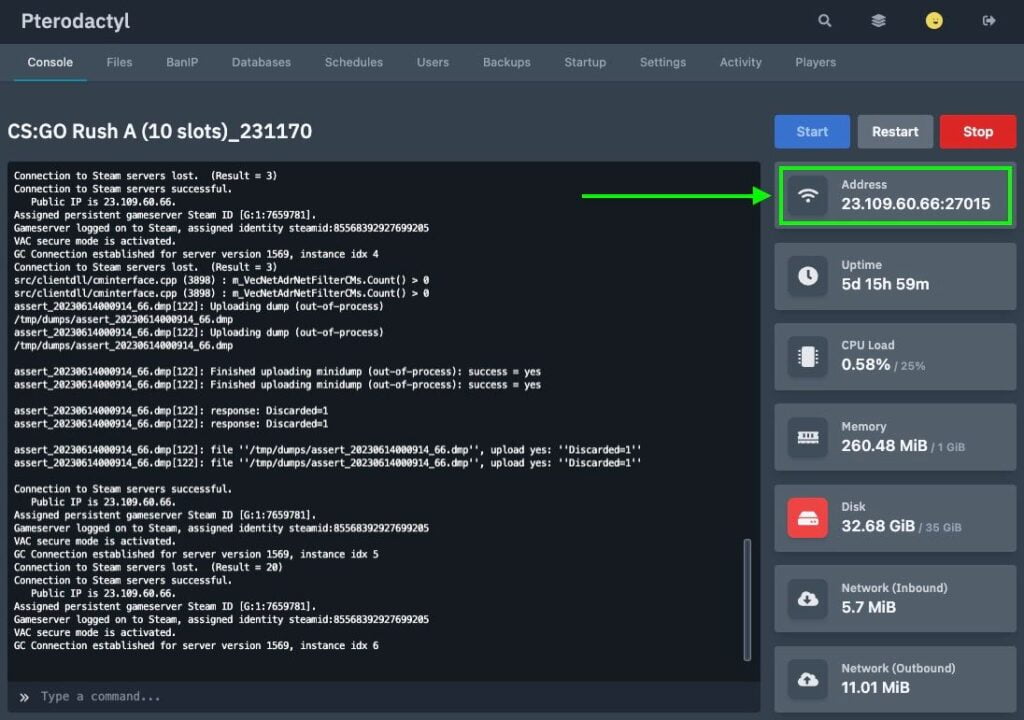Image resolution: width=1024 pixels, height=720 pixels.
Task: Click the Memory card icon
Action: click(808, 436)
